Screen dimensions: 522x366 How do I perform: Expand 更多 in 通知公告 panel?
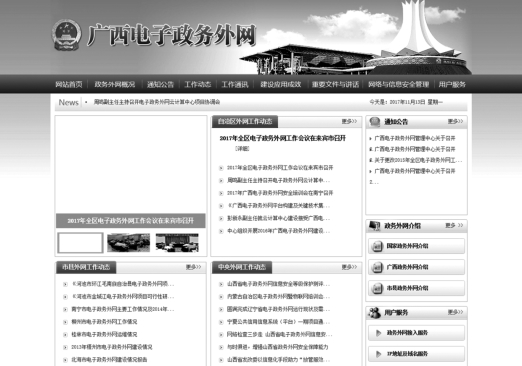tap(455, 122)
